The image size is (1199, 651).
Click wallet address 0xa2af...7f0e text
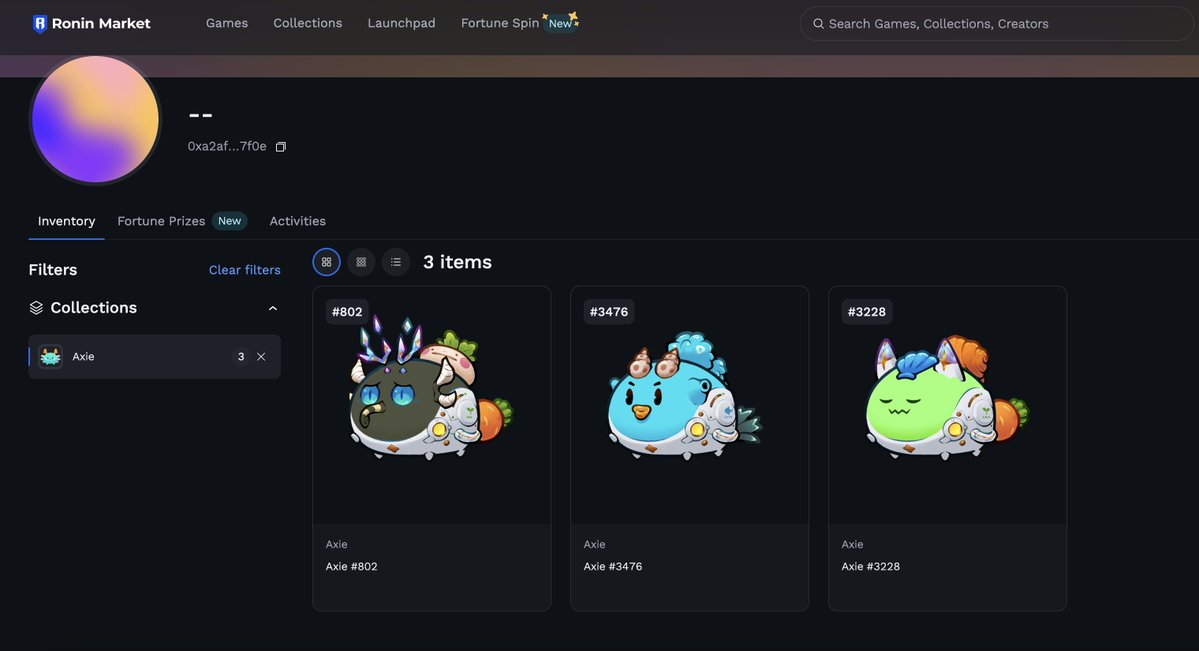227,146
